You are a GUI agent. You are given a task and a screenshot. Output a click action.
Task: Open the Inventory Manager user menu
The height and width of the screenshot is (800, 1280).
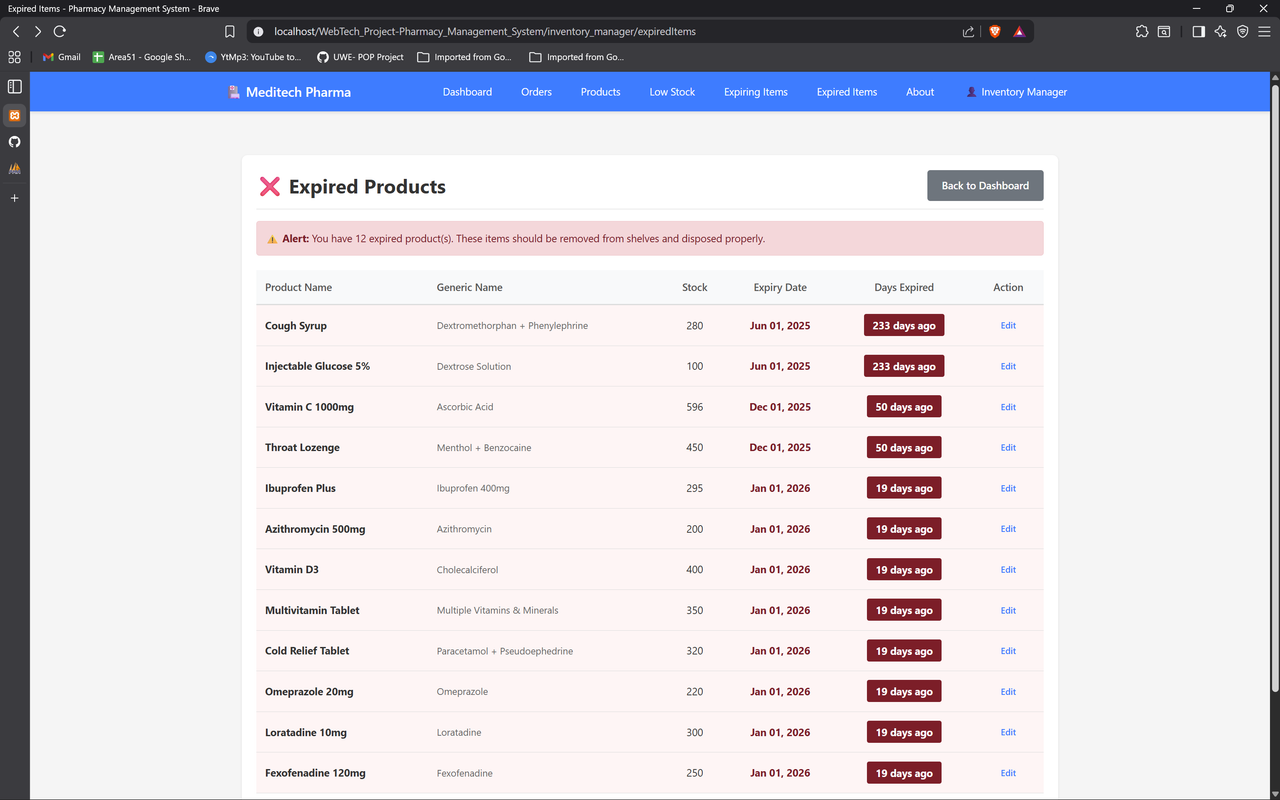click(x=1016, y=92)
